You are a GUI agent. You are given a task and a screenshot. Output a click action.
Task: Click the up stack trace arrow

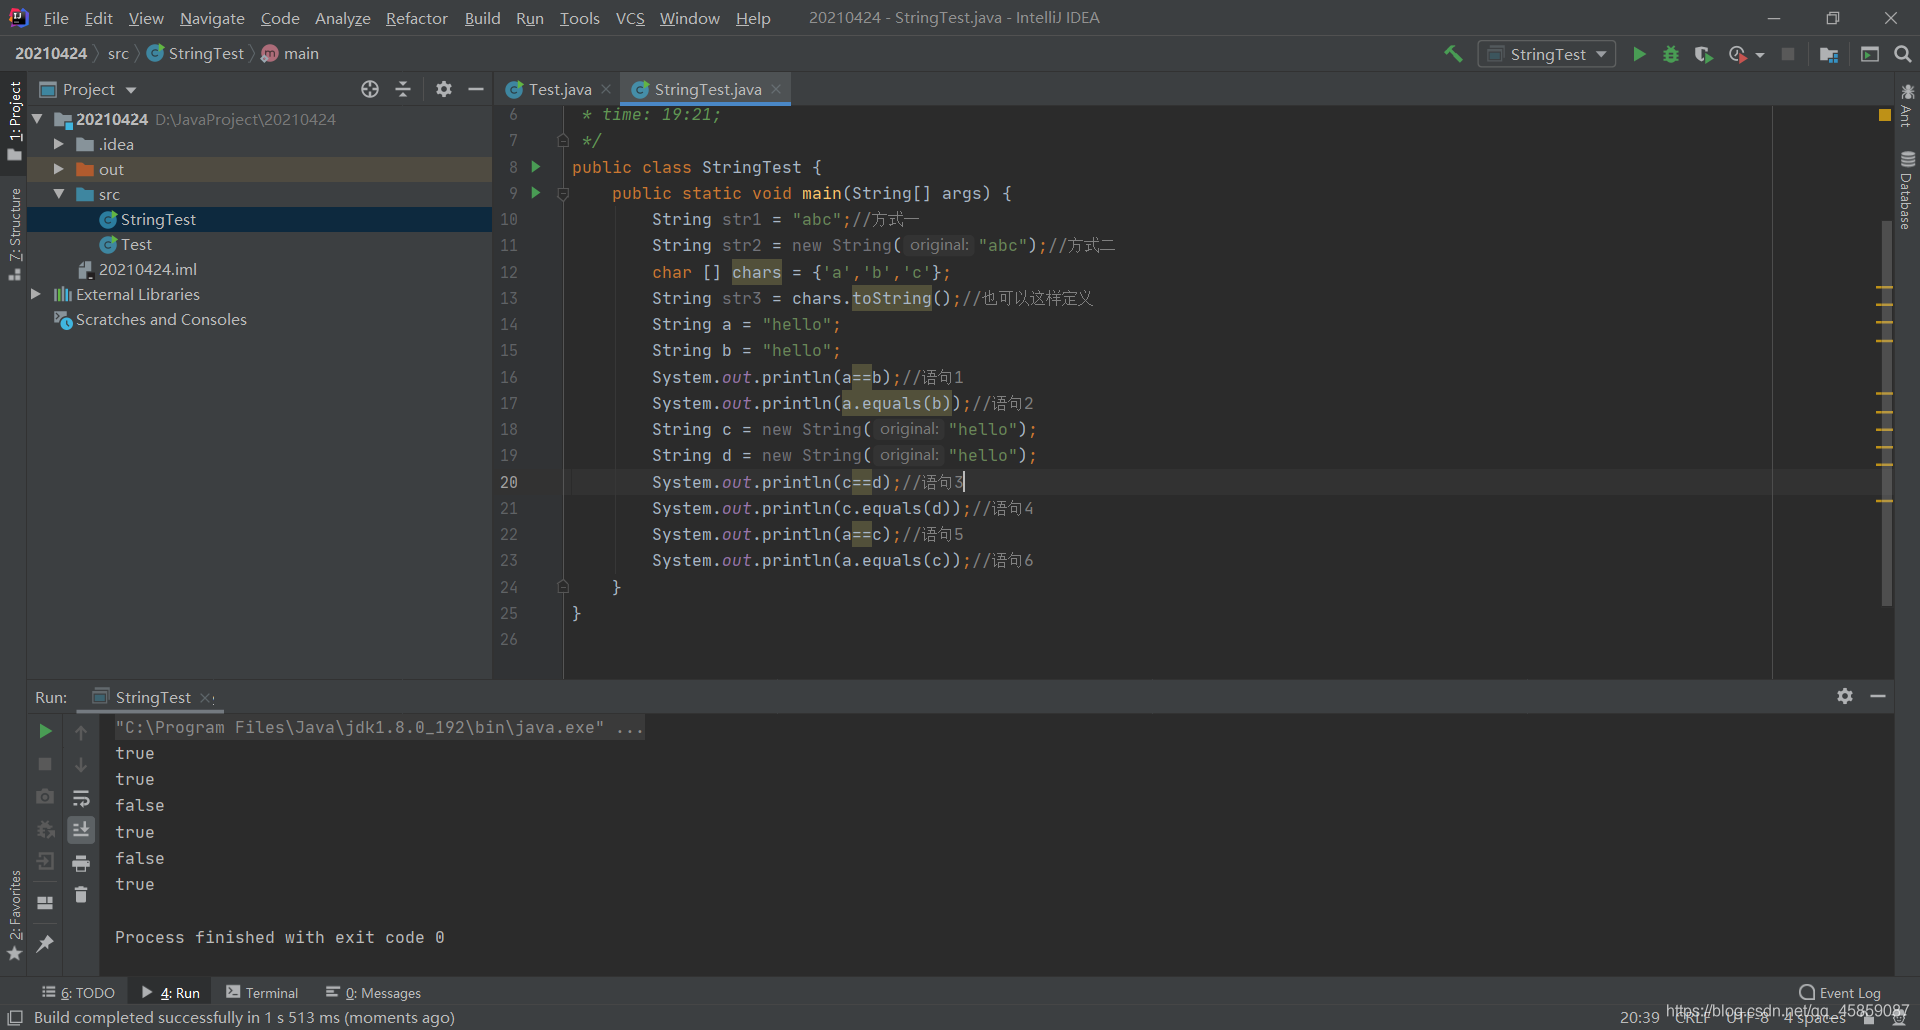pyautogui.click(x=81, y=732)
